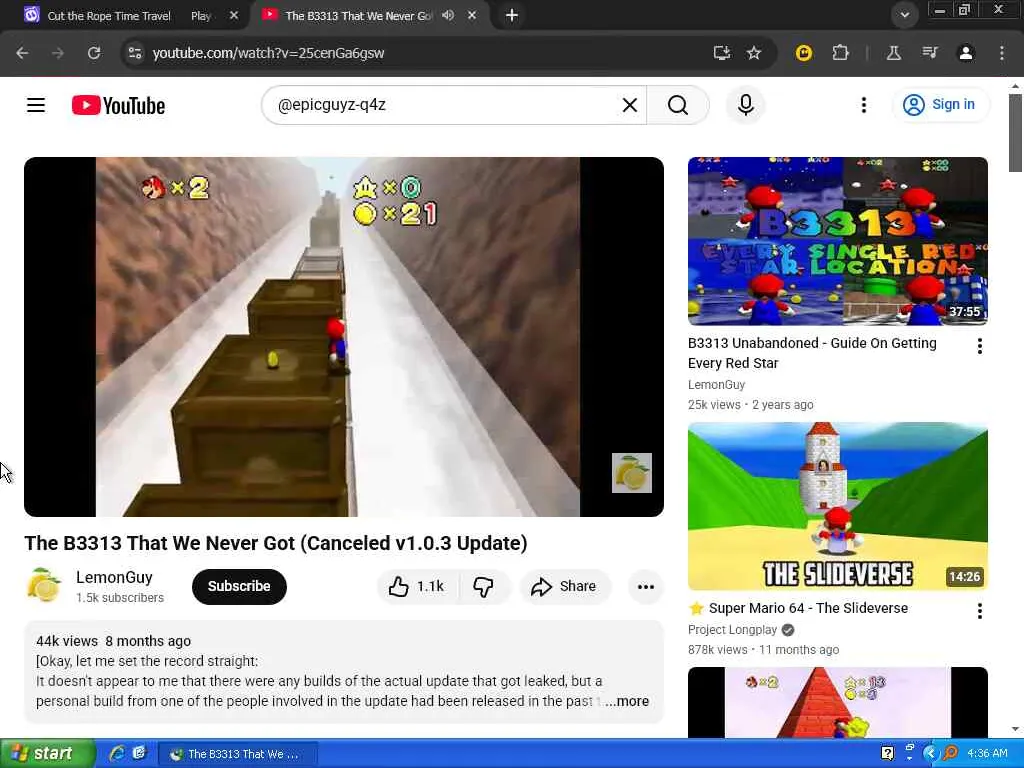Close the B3313 YouTube tab
The image size is (1024, 768).
(x=472, y=15)
